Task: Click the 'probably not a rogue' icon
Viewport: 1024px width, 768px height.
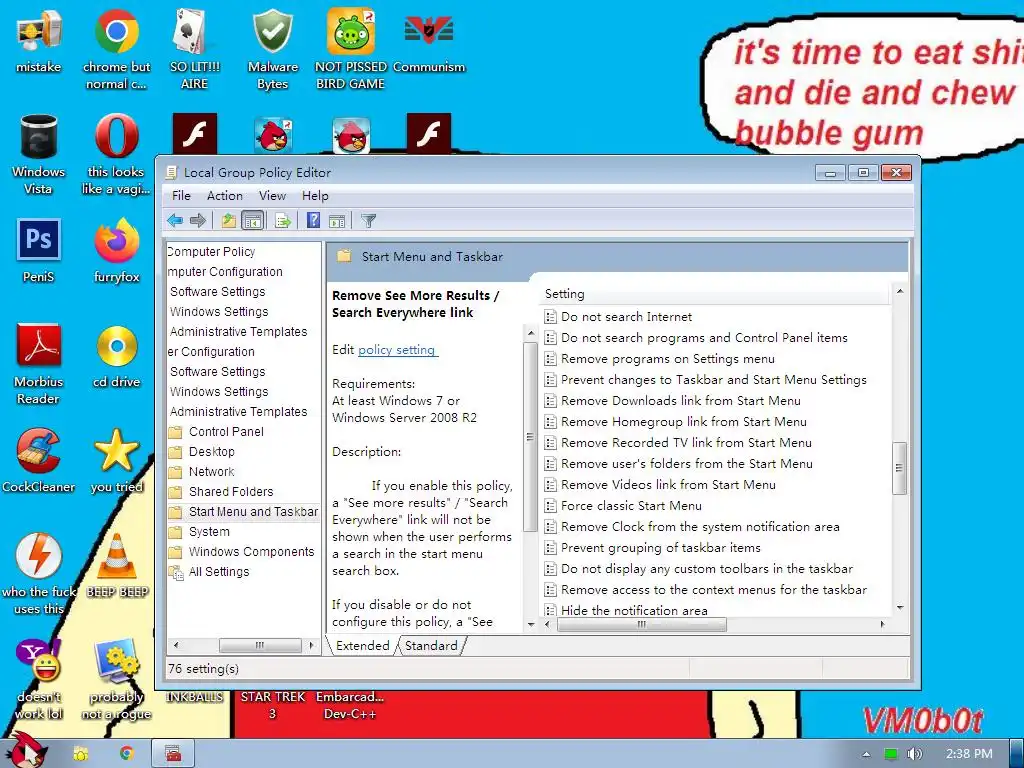Action: point(116,679)
